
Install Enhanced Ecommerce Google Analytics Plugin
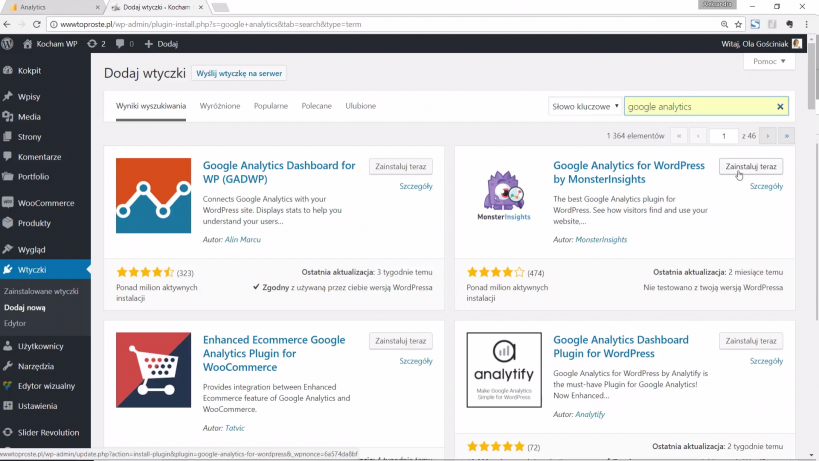coord(401,341)
